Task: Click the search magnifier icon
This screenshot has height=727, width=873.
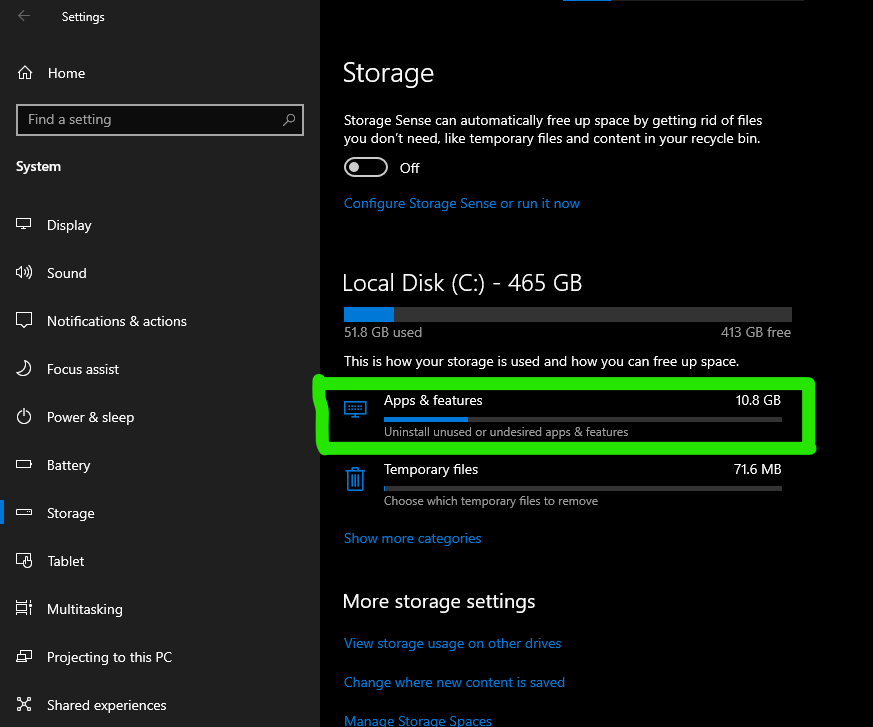Action: point(288,120)
